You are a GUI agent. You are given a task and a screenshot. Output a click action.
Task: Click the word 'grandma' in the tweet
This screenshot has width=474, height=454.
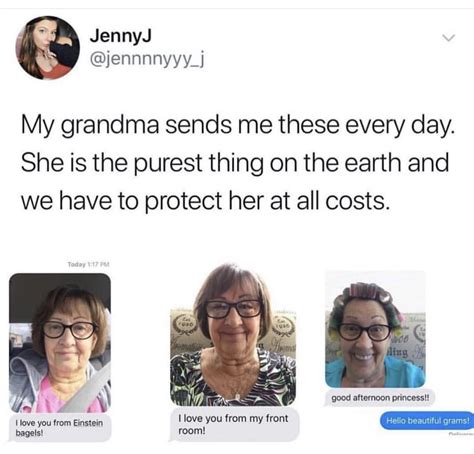pos(114,126)
